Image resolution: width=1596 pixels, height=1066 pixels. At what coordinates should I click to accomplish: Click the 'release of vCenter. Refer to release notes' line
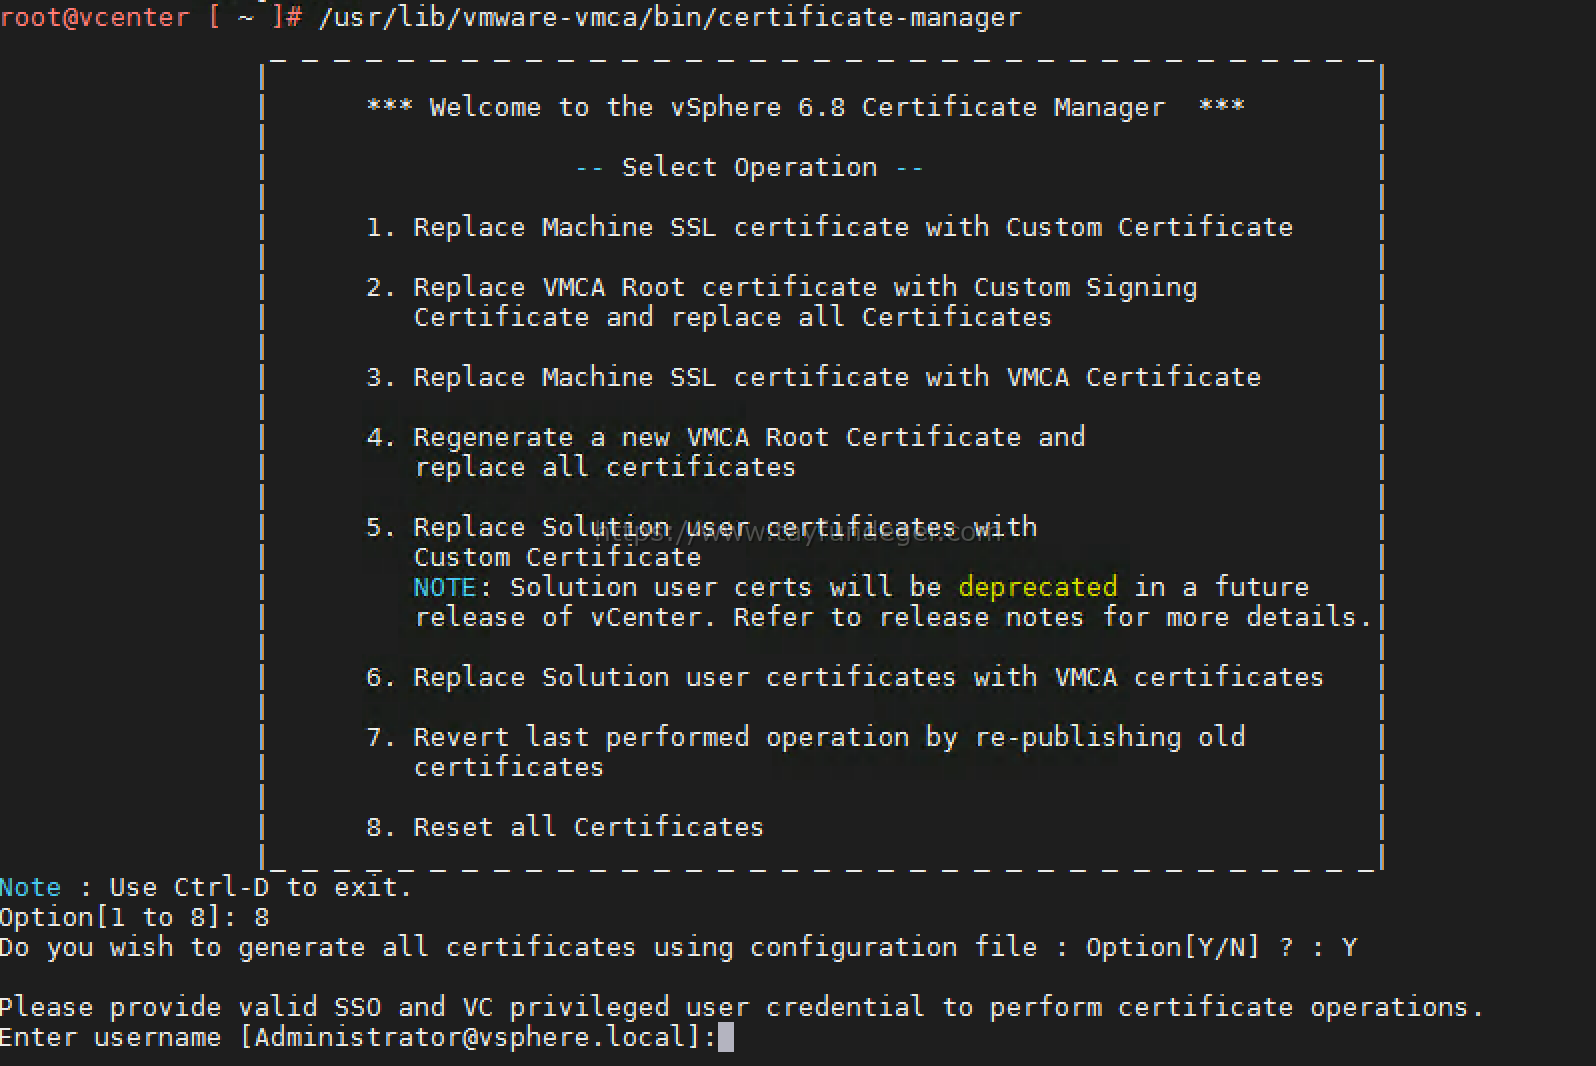pyautogui.click(x=893, y=617)
